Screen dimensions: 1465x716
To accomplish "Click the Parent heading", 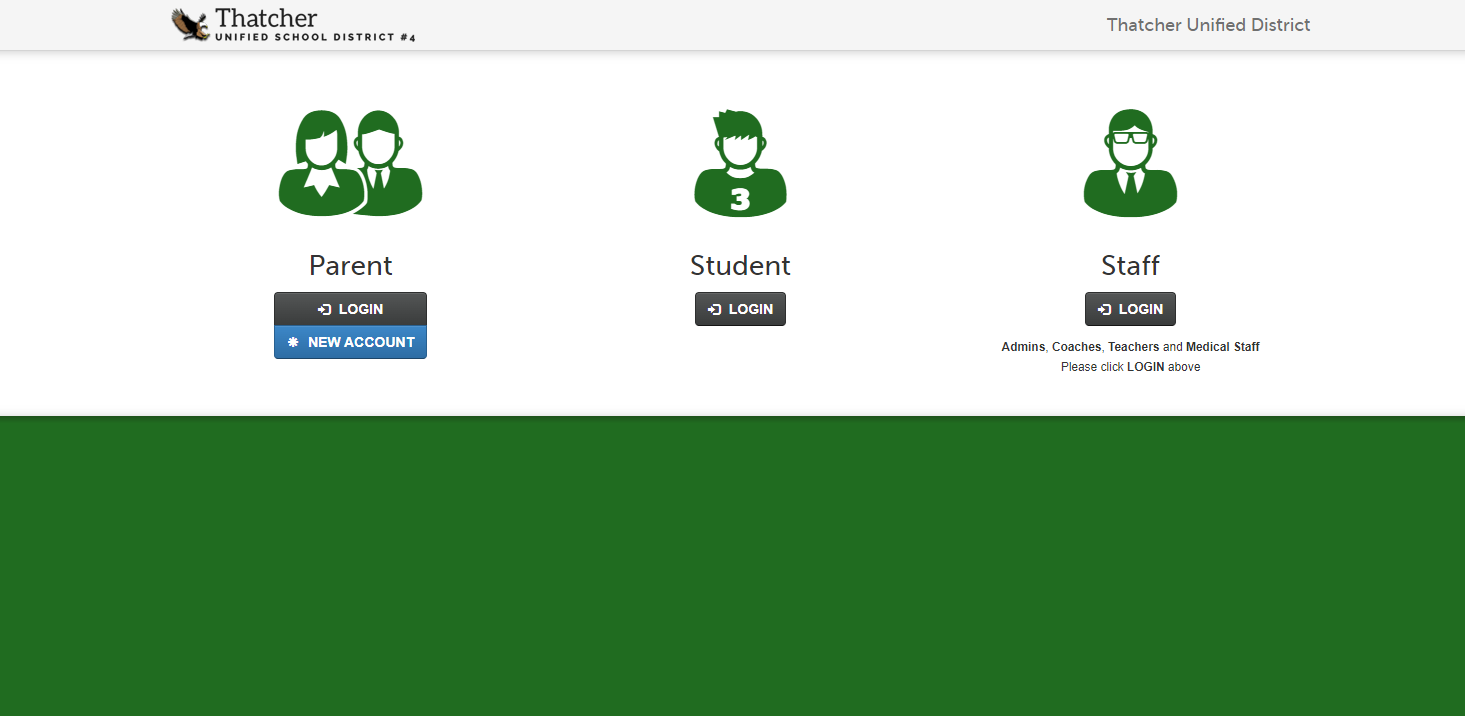I will click(x=350, y=265).
